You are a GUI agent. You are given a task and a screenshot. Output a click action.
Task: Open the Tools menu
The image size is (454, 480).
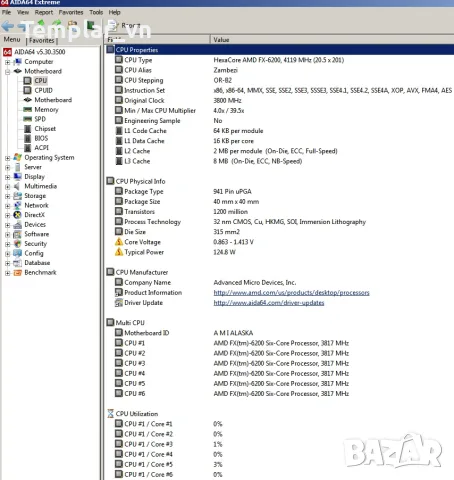point(96,12)
